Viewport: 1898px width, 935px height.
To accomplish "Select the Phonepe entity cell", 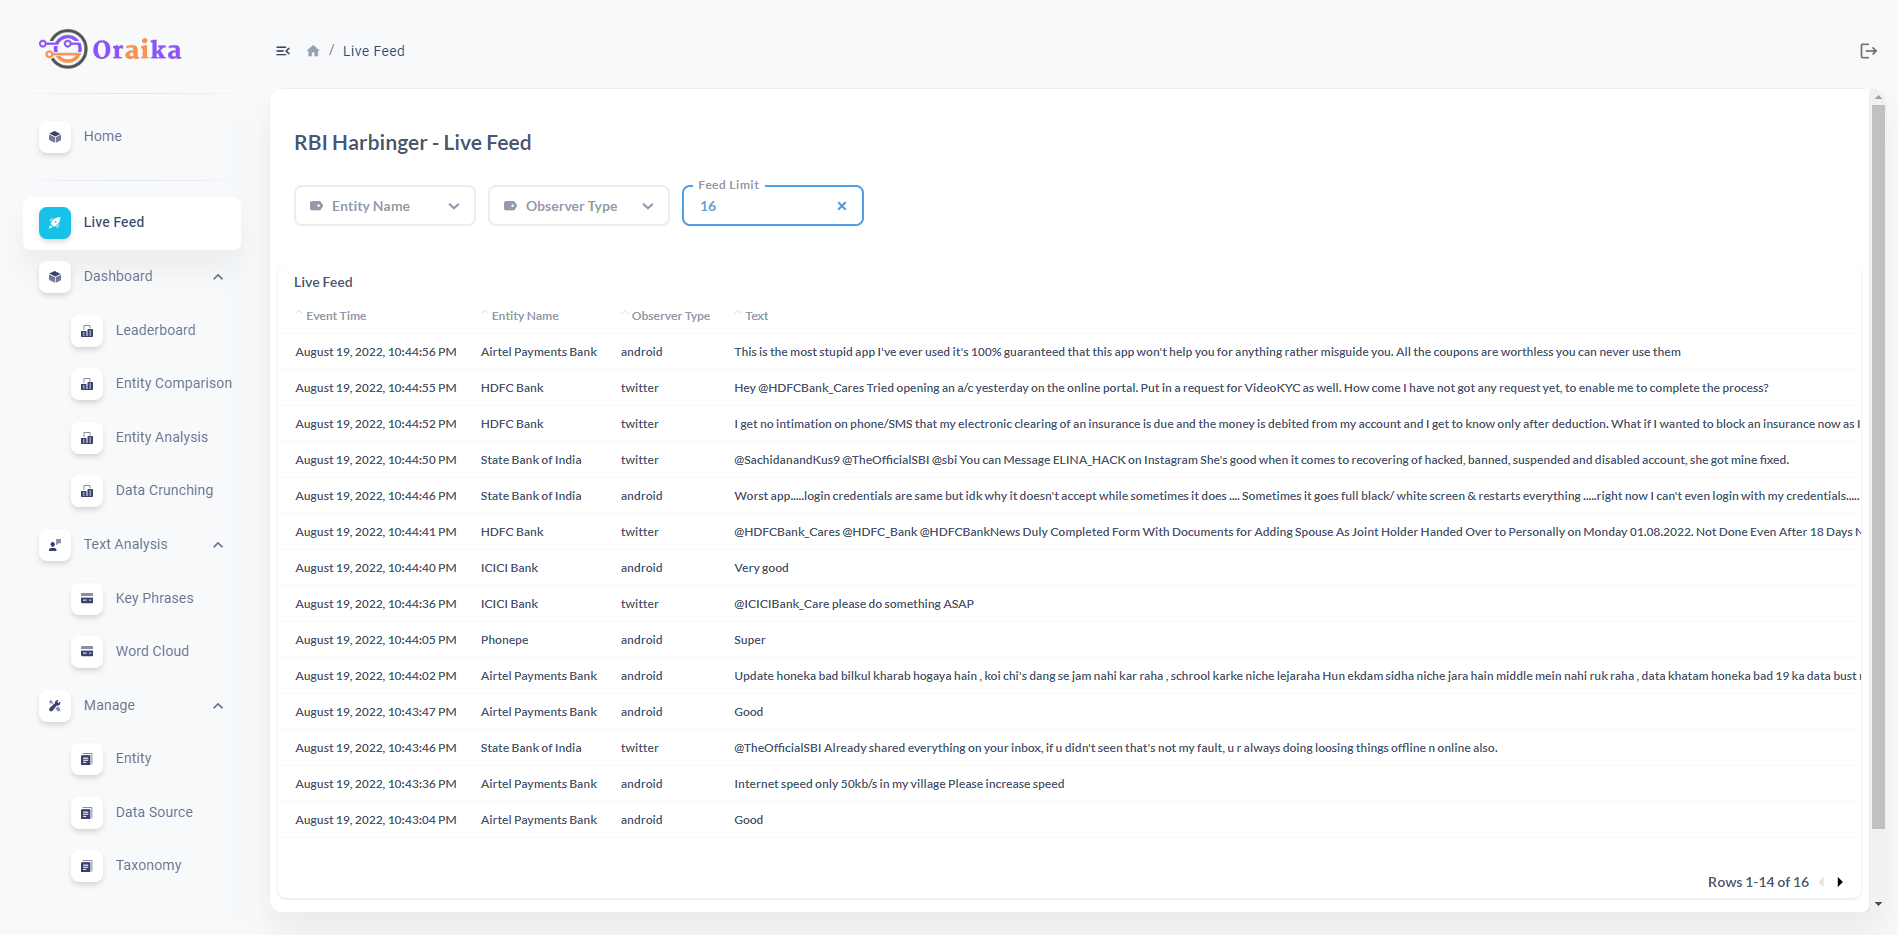I will coord(504,640).
